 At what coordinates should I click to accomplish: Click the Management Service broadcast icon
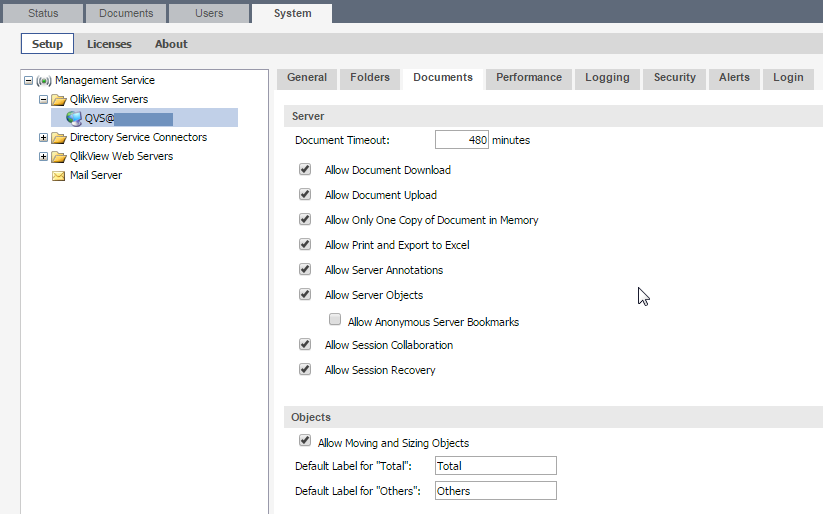[x=44, y=81]
